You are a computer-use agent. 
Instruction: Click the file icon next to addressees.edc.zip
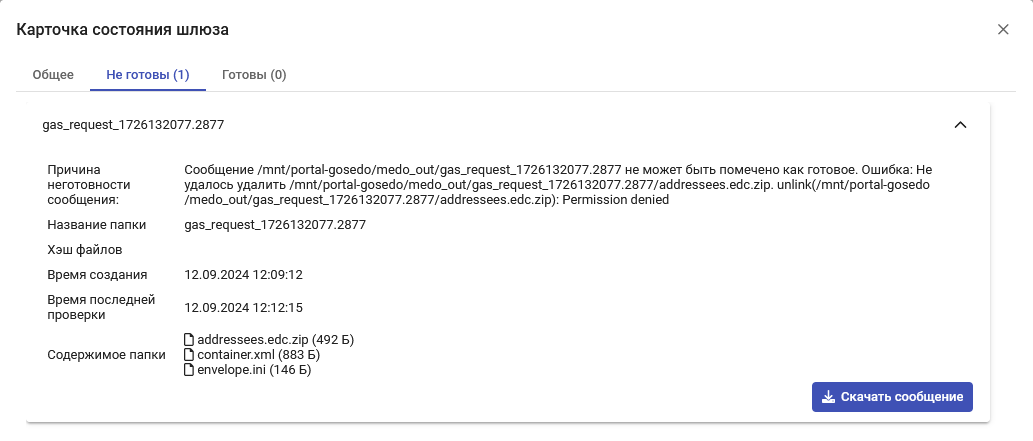189,340
